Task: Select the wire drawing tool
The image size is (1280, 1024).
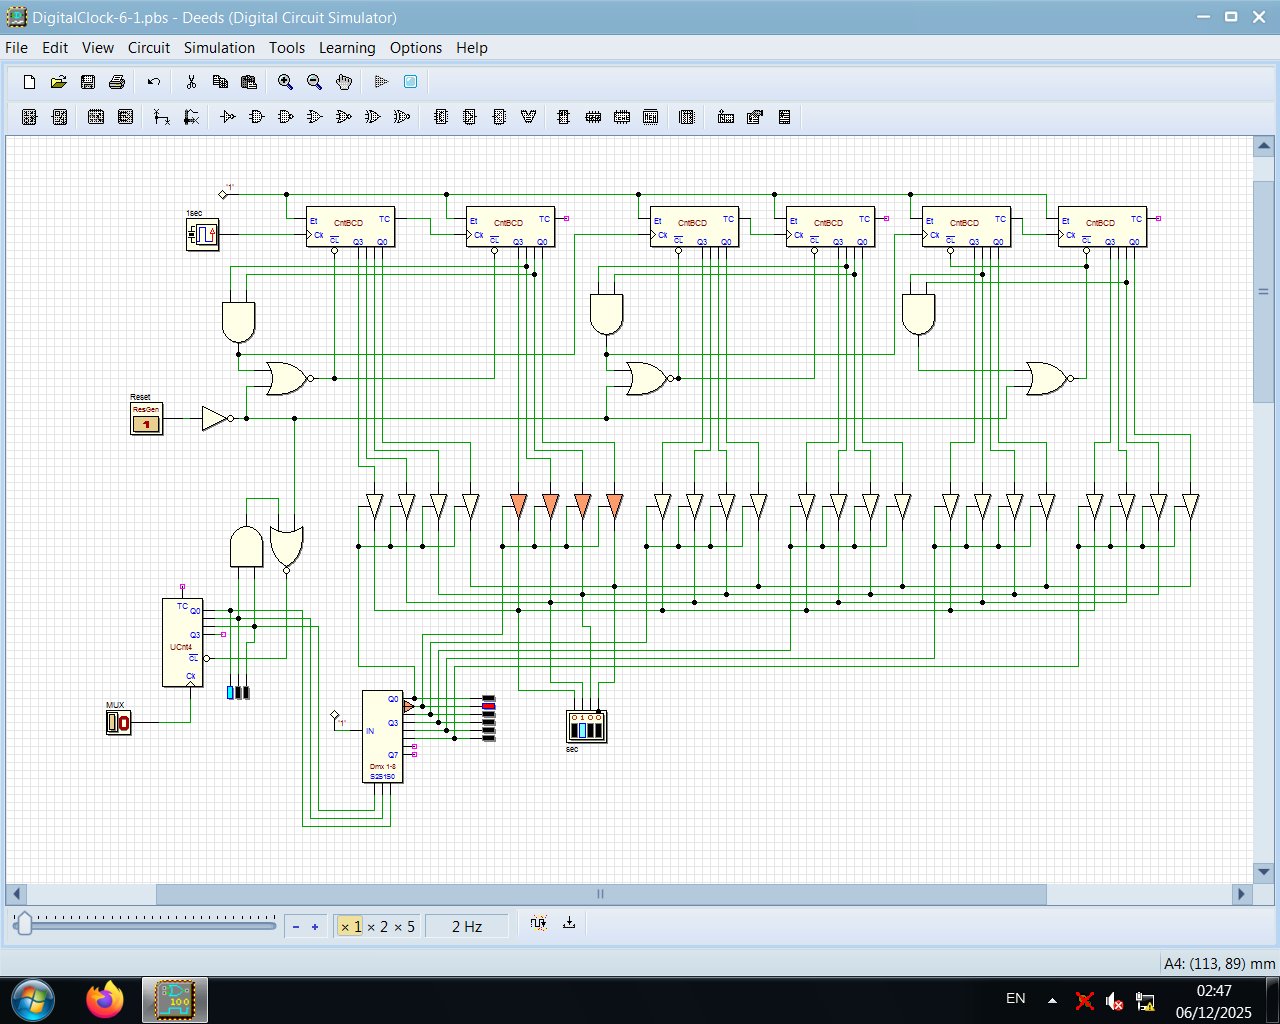Action: pyautogui.click(x=161, y=117)
